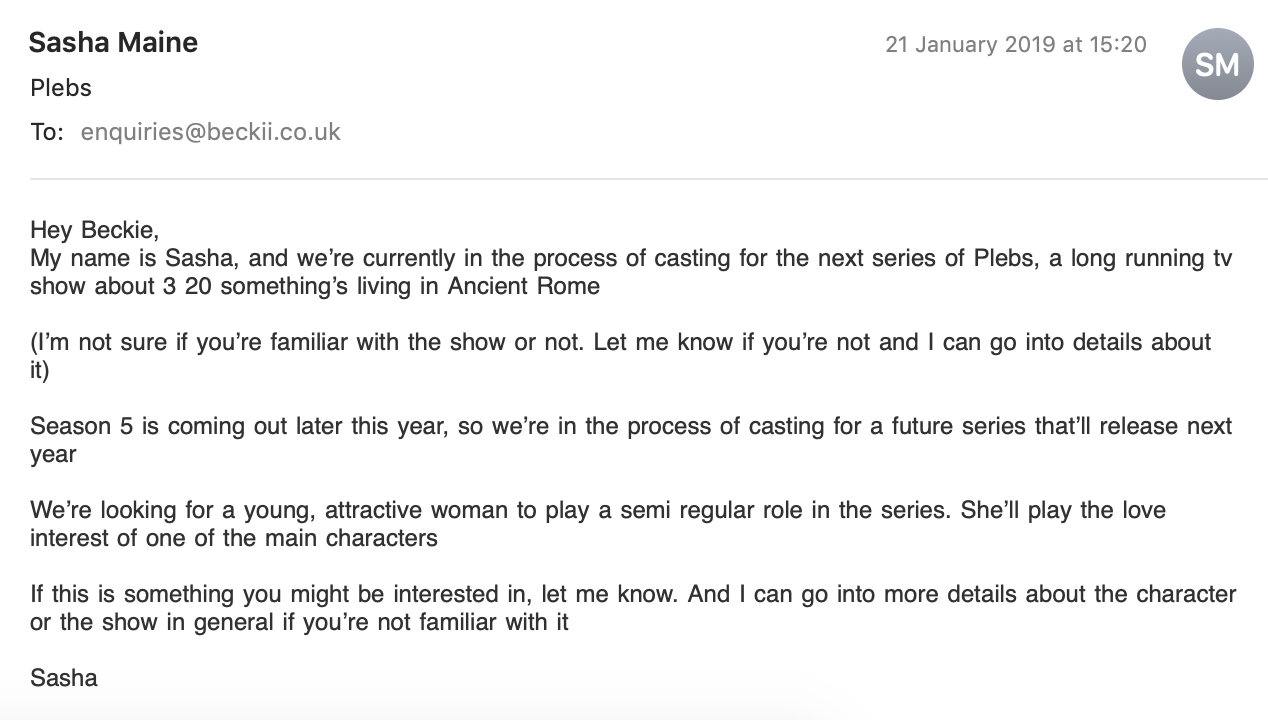Click the paragraph starting If this is something
1268x720 pixels.
pos(633,608)
